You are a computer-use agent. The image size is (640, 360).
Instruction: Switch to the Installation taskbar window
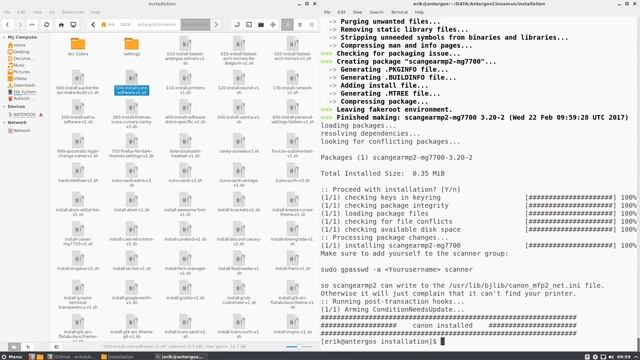tap(118, 357)
